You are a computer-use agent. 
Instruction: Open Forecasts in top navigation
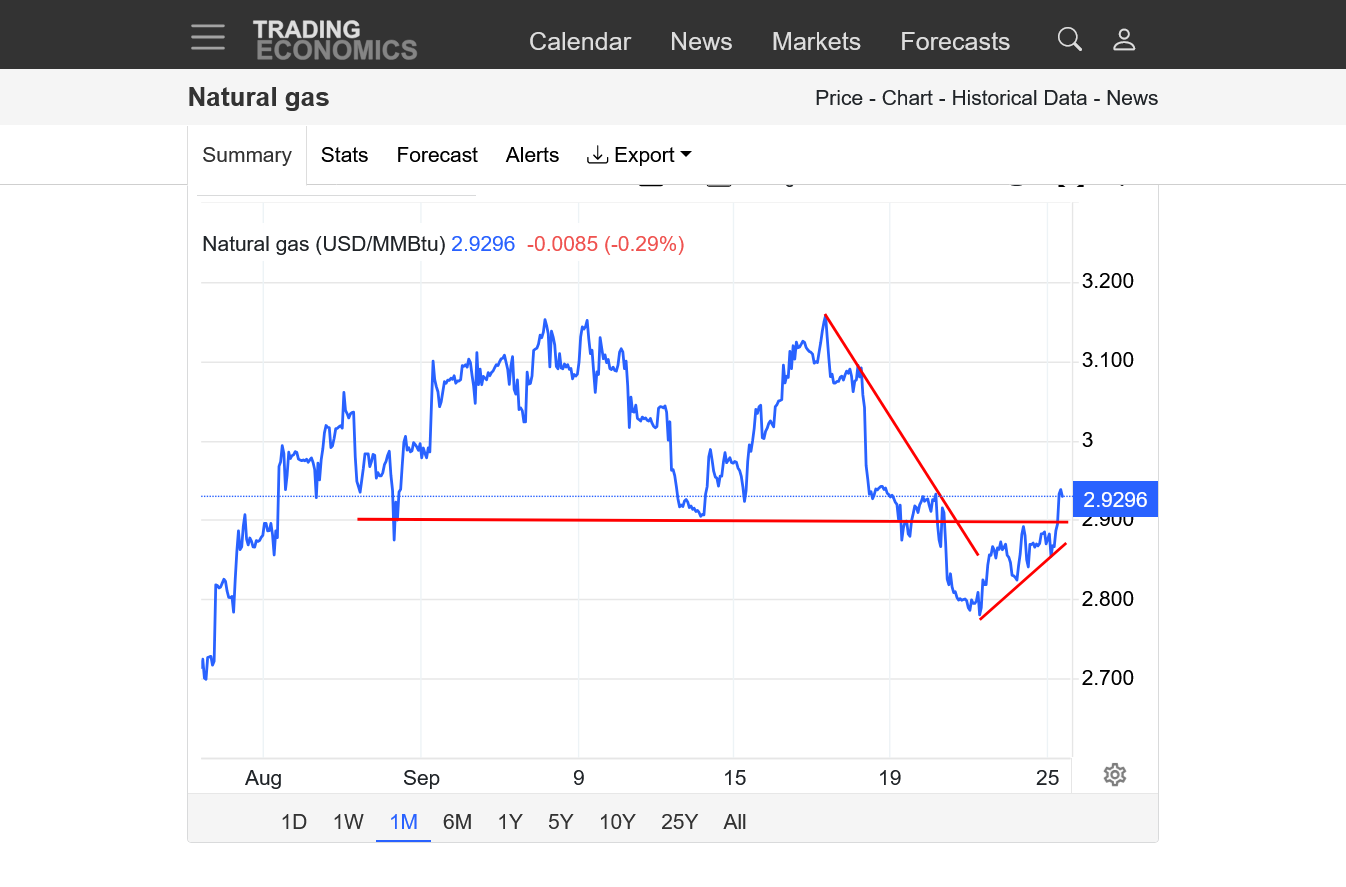coord(955,42)
